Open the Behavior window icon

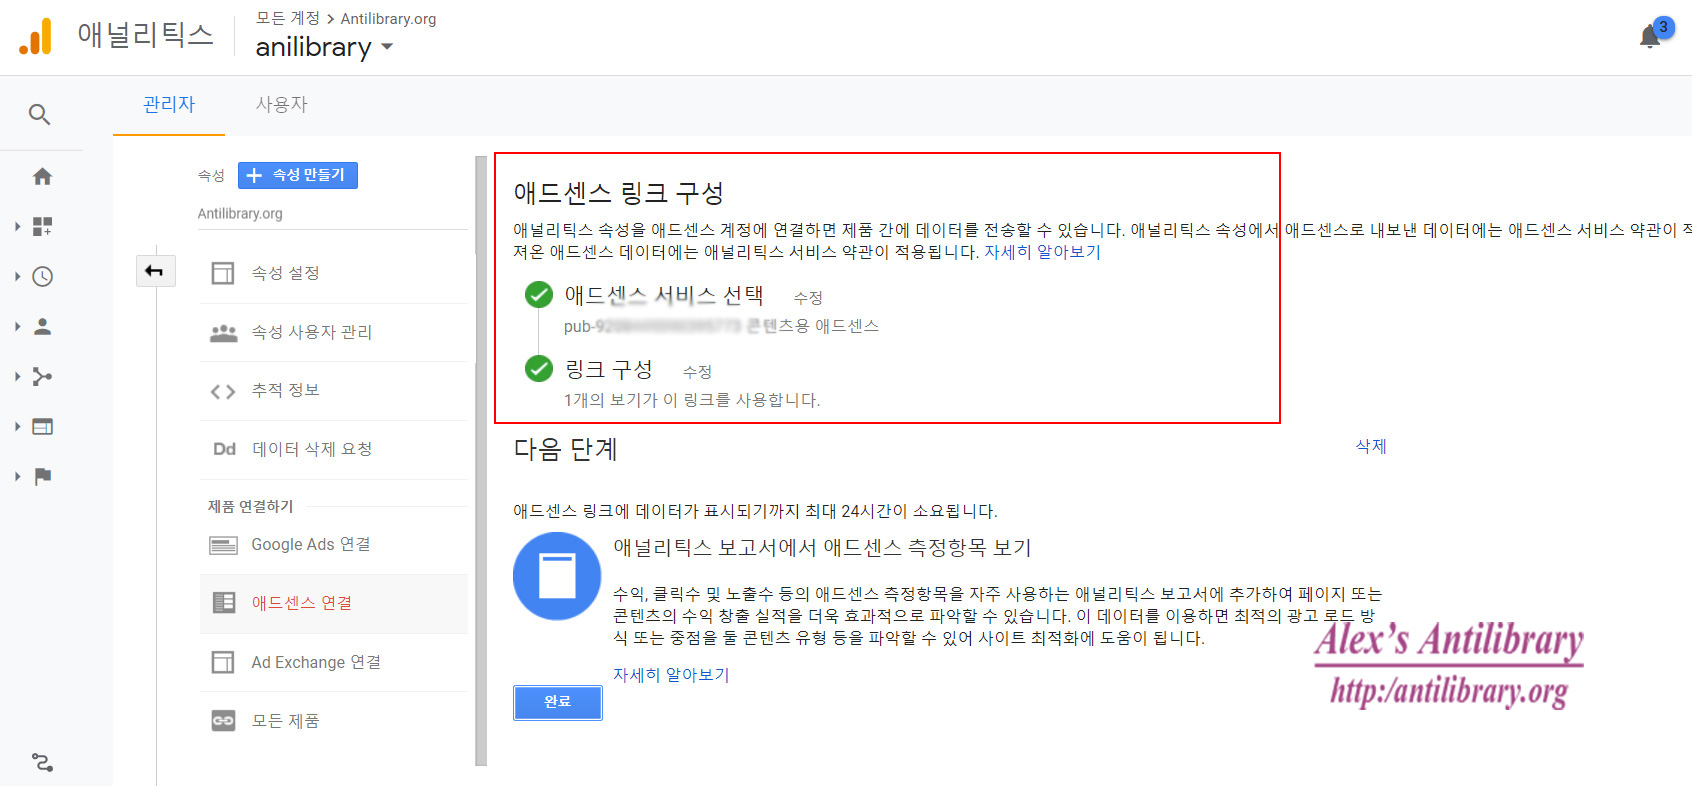point(42,427)
